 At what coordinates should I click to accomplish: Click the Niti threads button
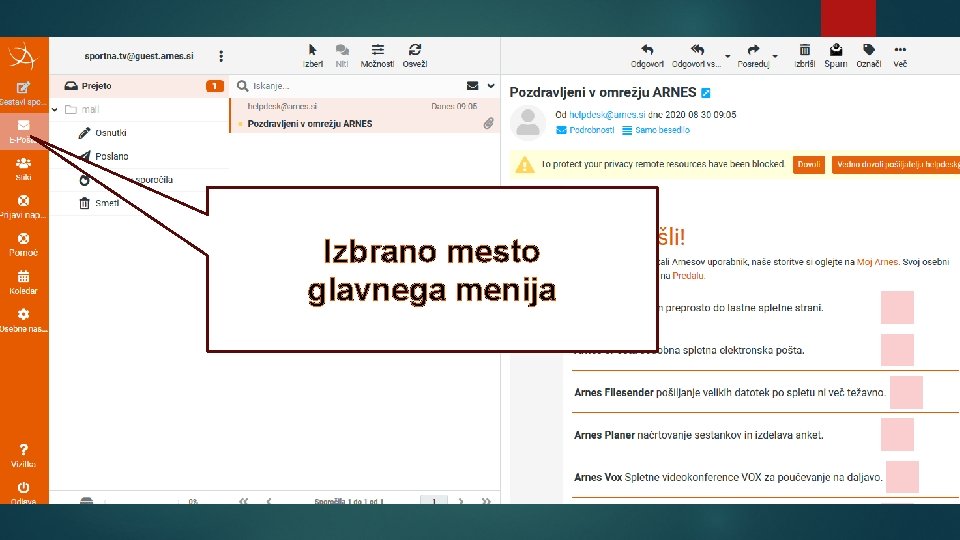click(342, 56)
